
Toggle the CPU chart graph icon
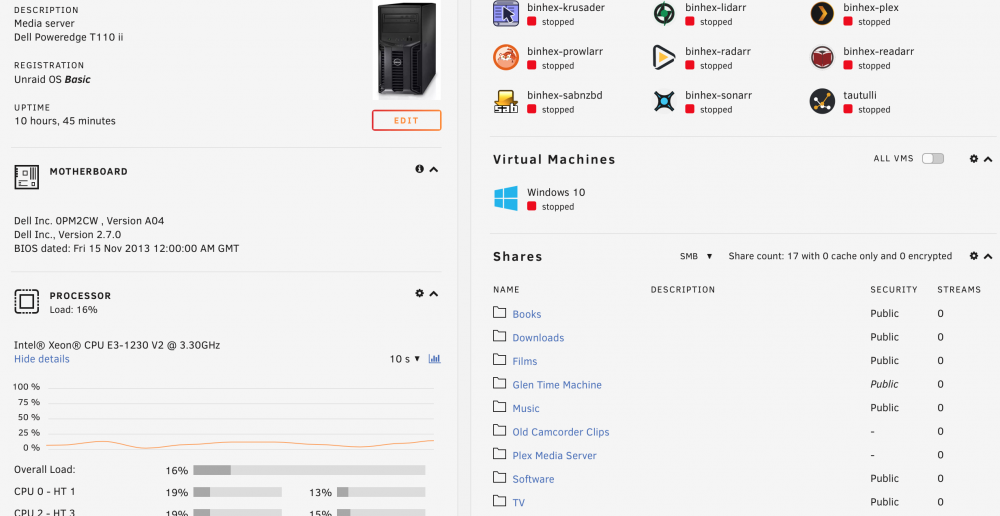tap(434, 358)
